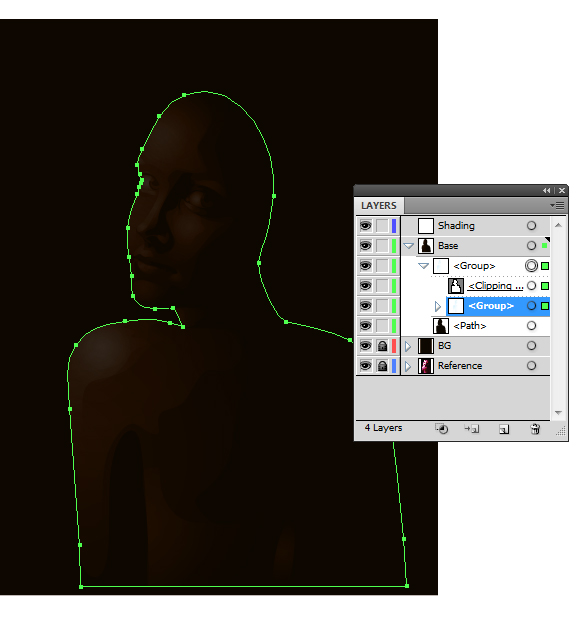Hide the Base layer via its eye icon
Viewport: 576px width, 620px height.
(x=365, y=246)
